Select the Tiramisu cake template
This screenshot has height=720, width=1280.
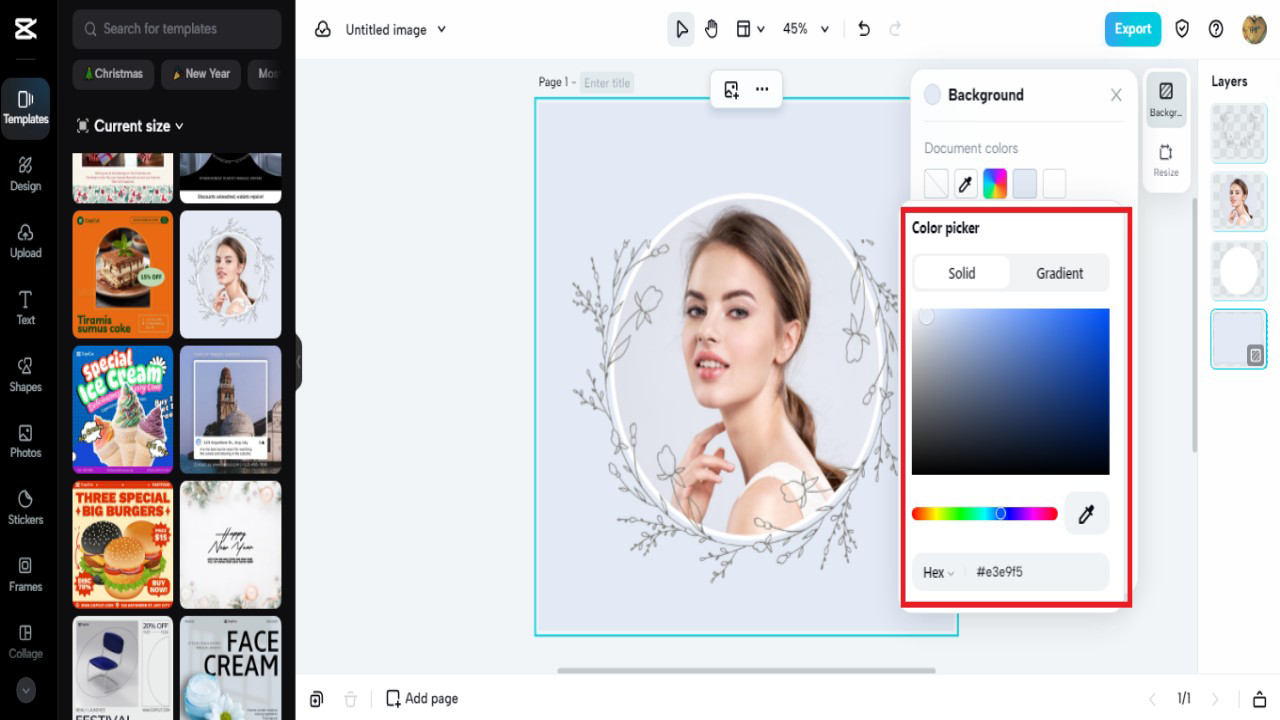click(x=123, y=274)
